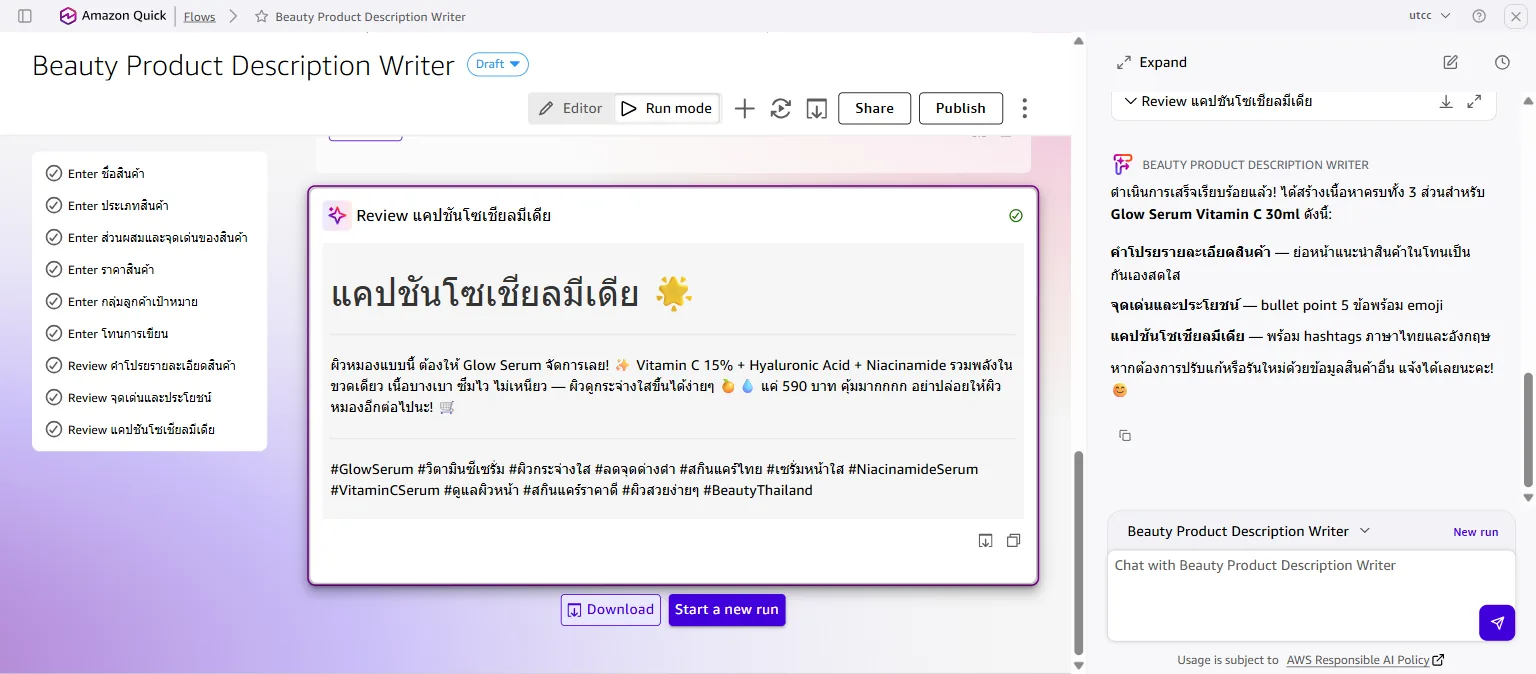Click the Beauty Product Description Writer avatar icon

pyautogui.click(x=1123, y=164)
